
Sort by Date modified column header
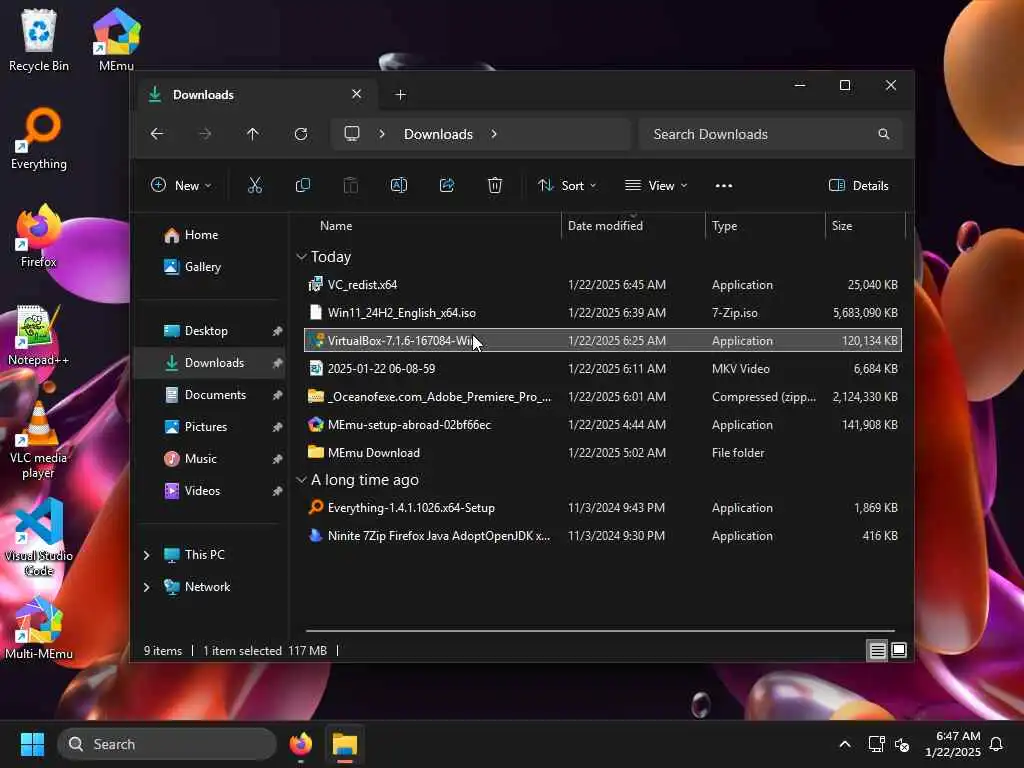click(605, 226)
